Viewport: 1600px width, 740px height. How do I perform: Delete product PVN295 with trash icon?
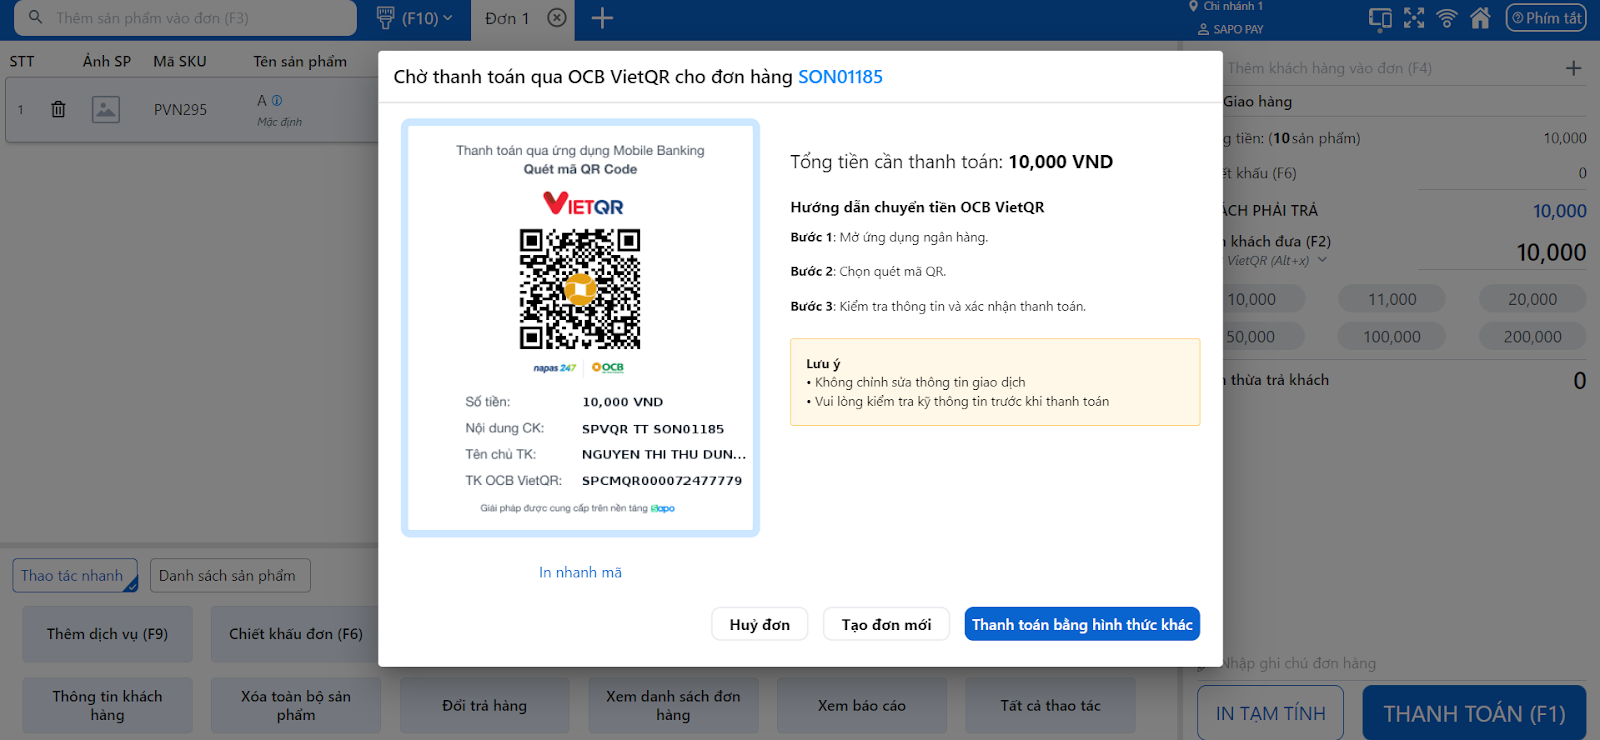pyautogui.click(x=59, y=110)
